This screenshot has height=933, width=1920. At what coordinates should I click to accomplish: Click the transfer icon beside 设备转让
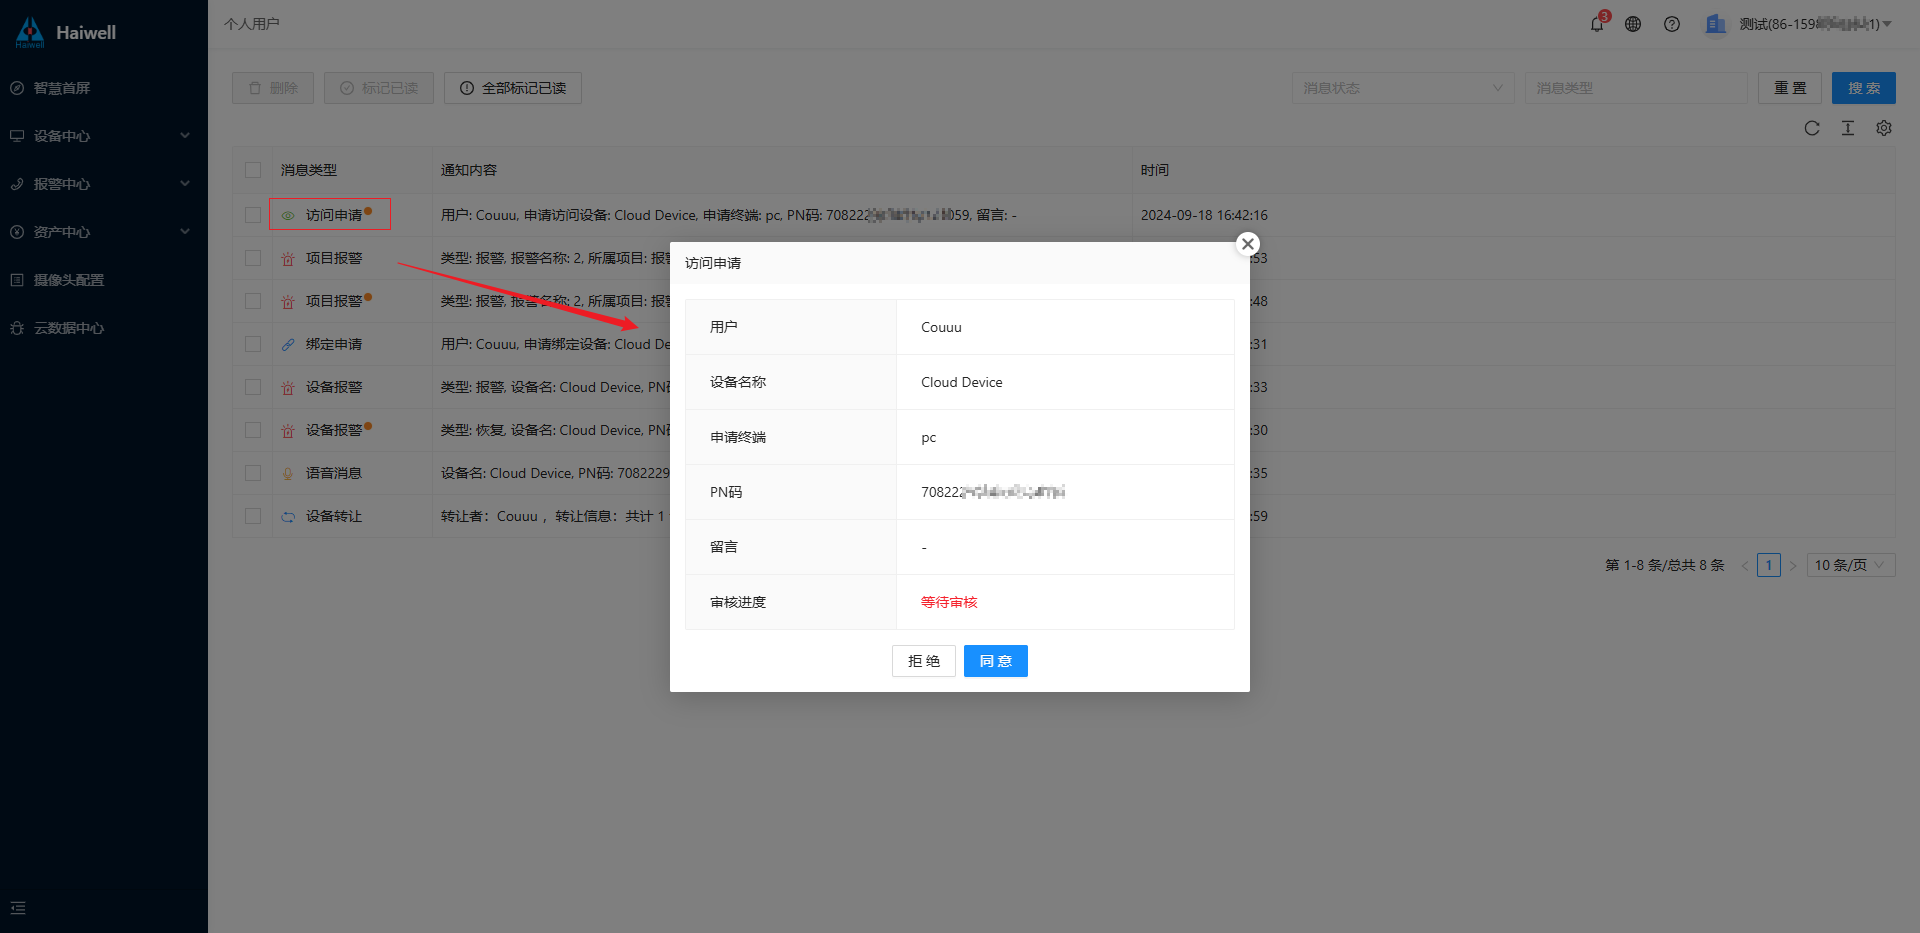pyautogui.click(x=288, y=516)
